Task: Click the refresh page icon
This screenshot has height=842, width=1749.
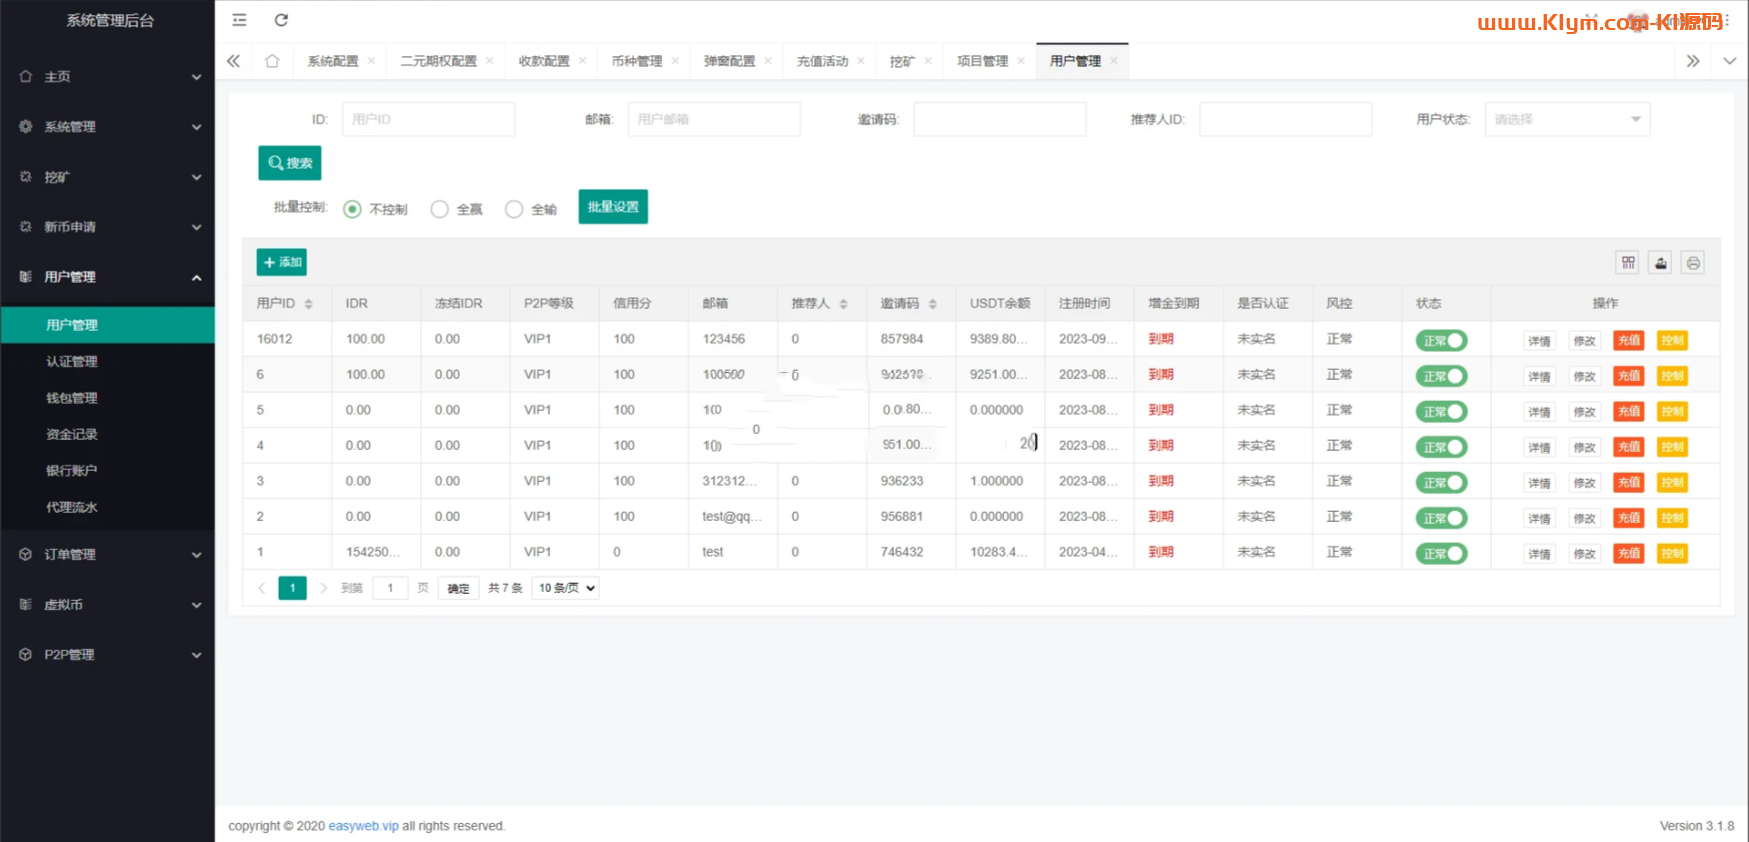Action: coord(281,20)
